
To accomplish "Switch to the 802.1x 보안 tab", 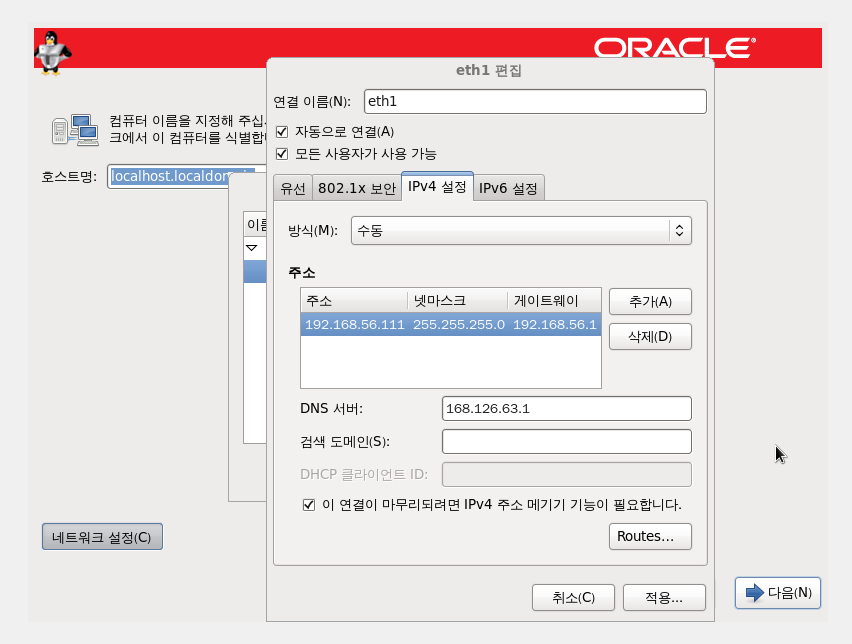I will point(356,188).
